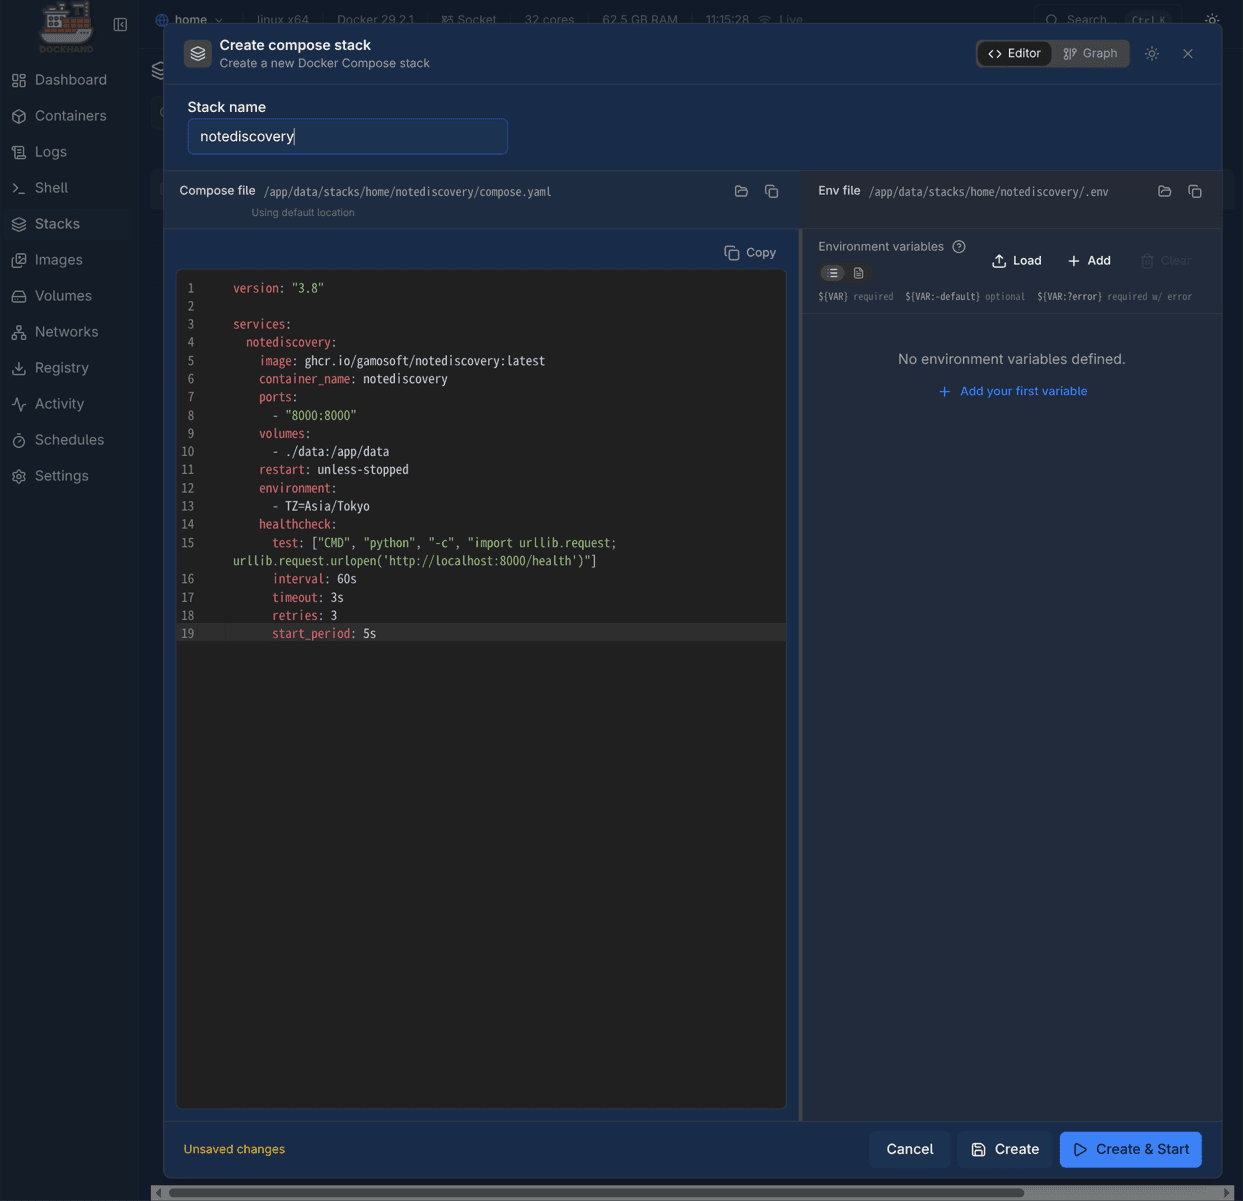Image resolution: width=1243 pixels, height=1201 pixels.
Task: Go to Volumes in the sidebar
Action: pyautogui.click(x=63, y=296)
